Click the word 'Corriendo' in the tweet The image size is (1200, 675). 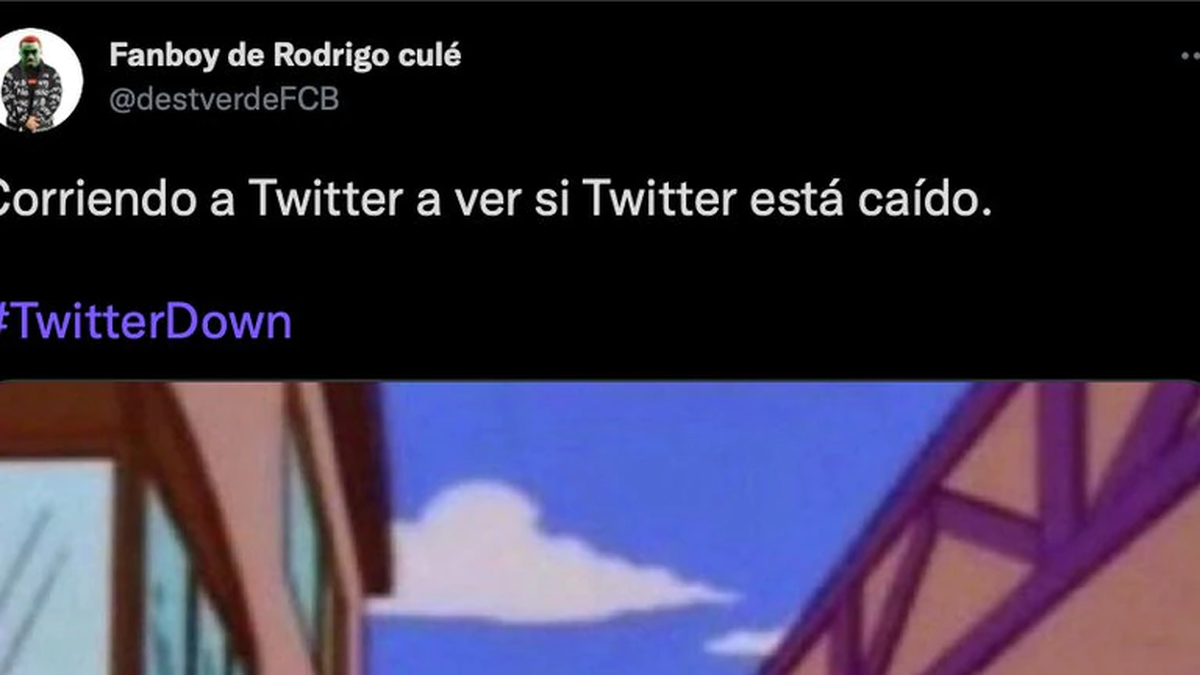coord(98,199)
